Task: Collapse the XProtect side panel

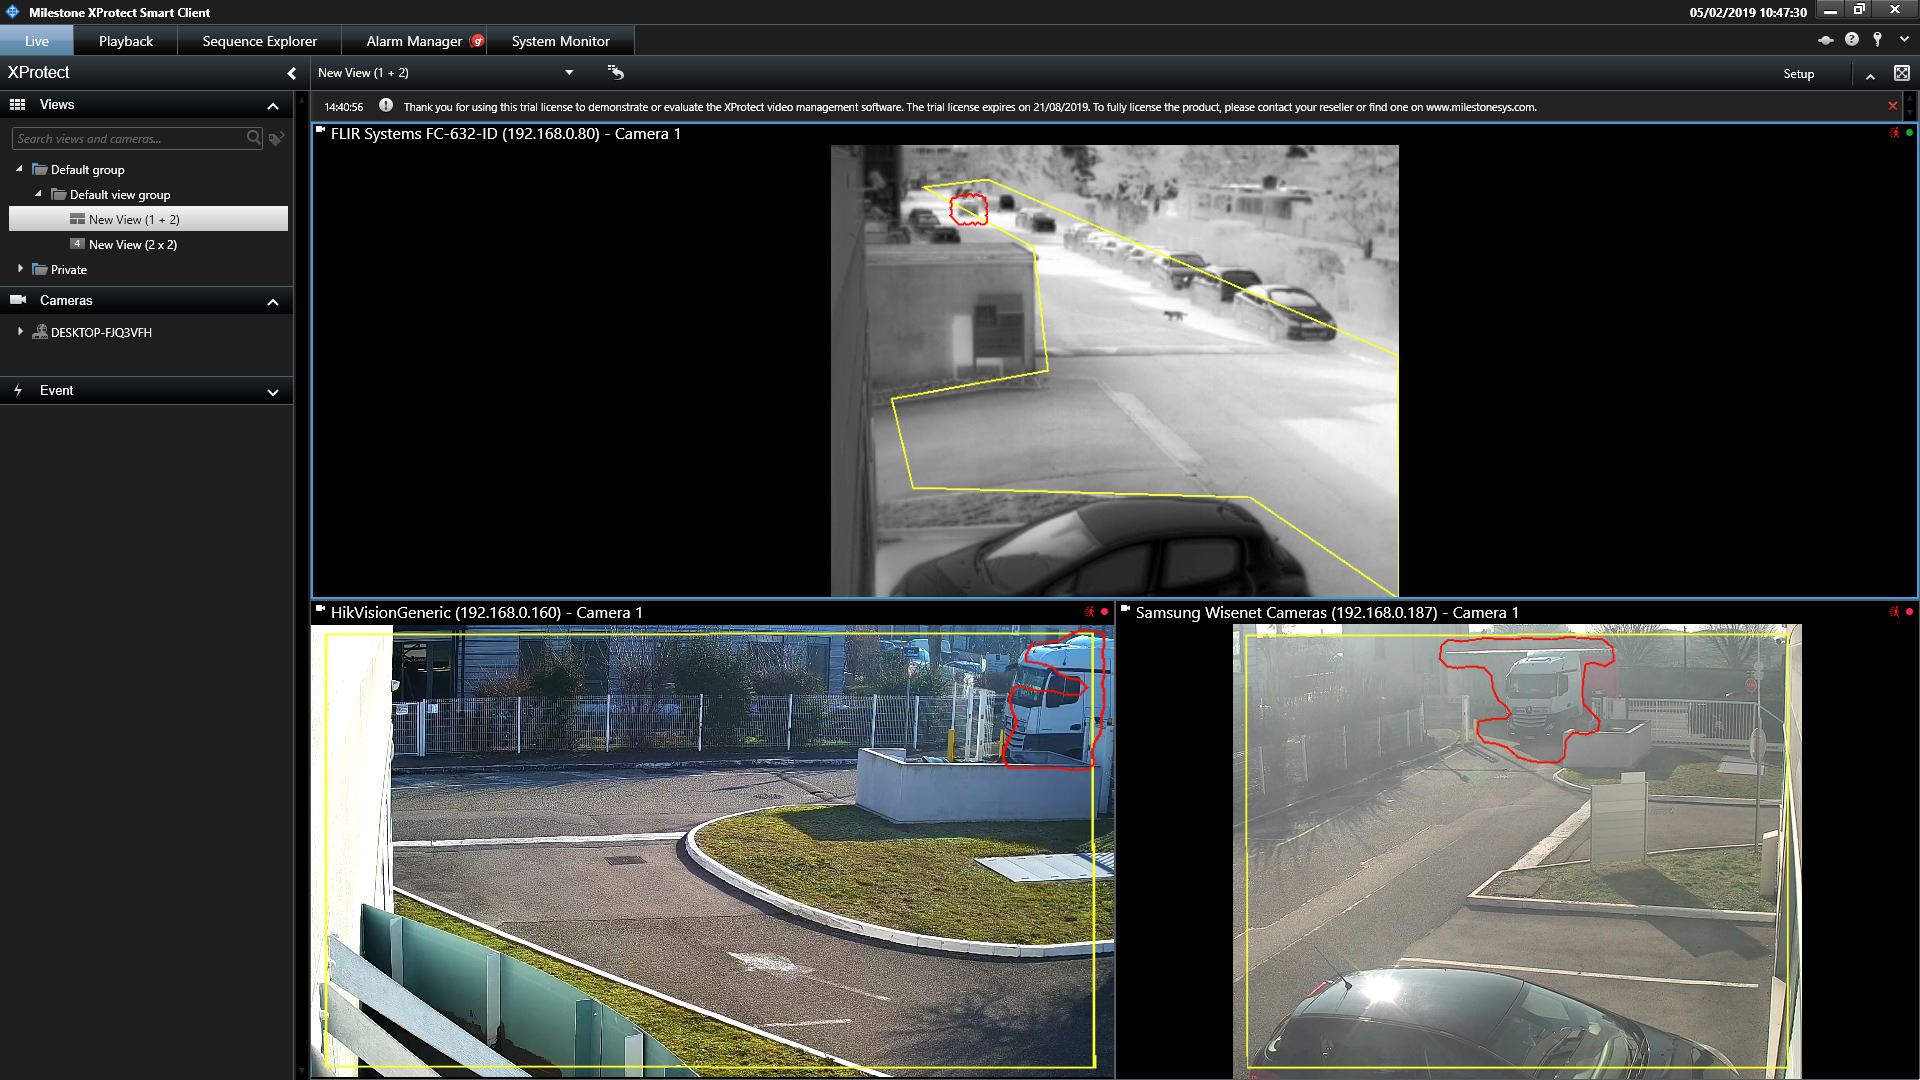Action: (291, 73)
